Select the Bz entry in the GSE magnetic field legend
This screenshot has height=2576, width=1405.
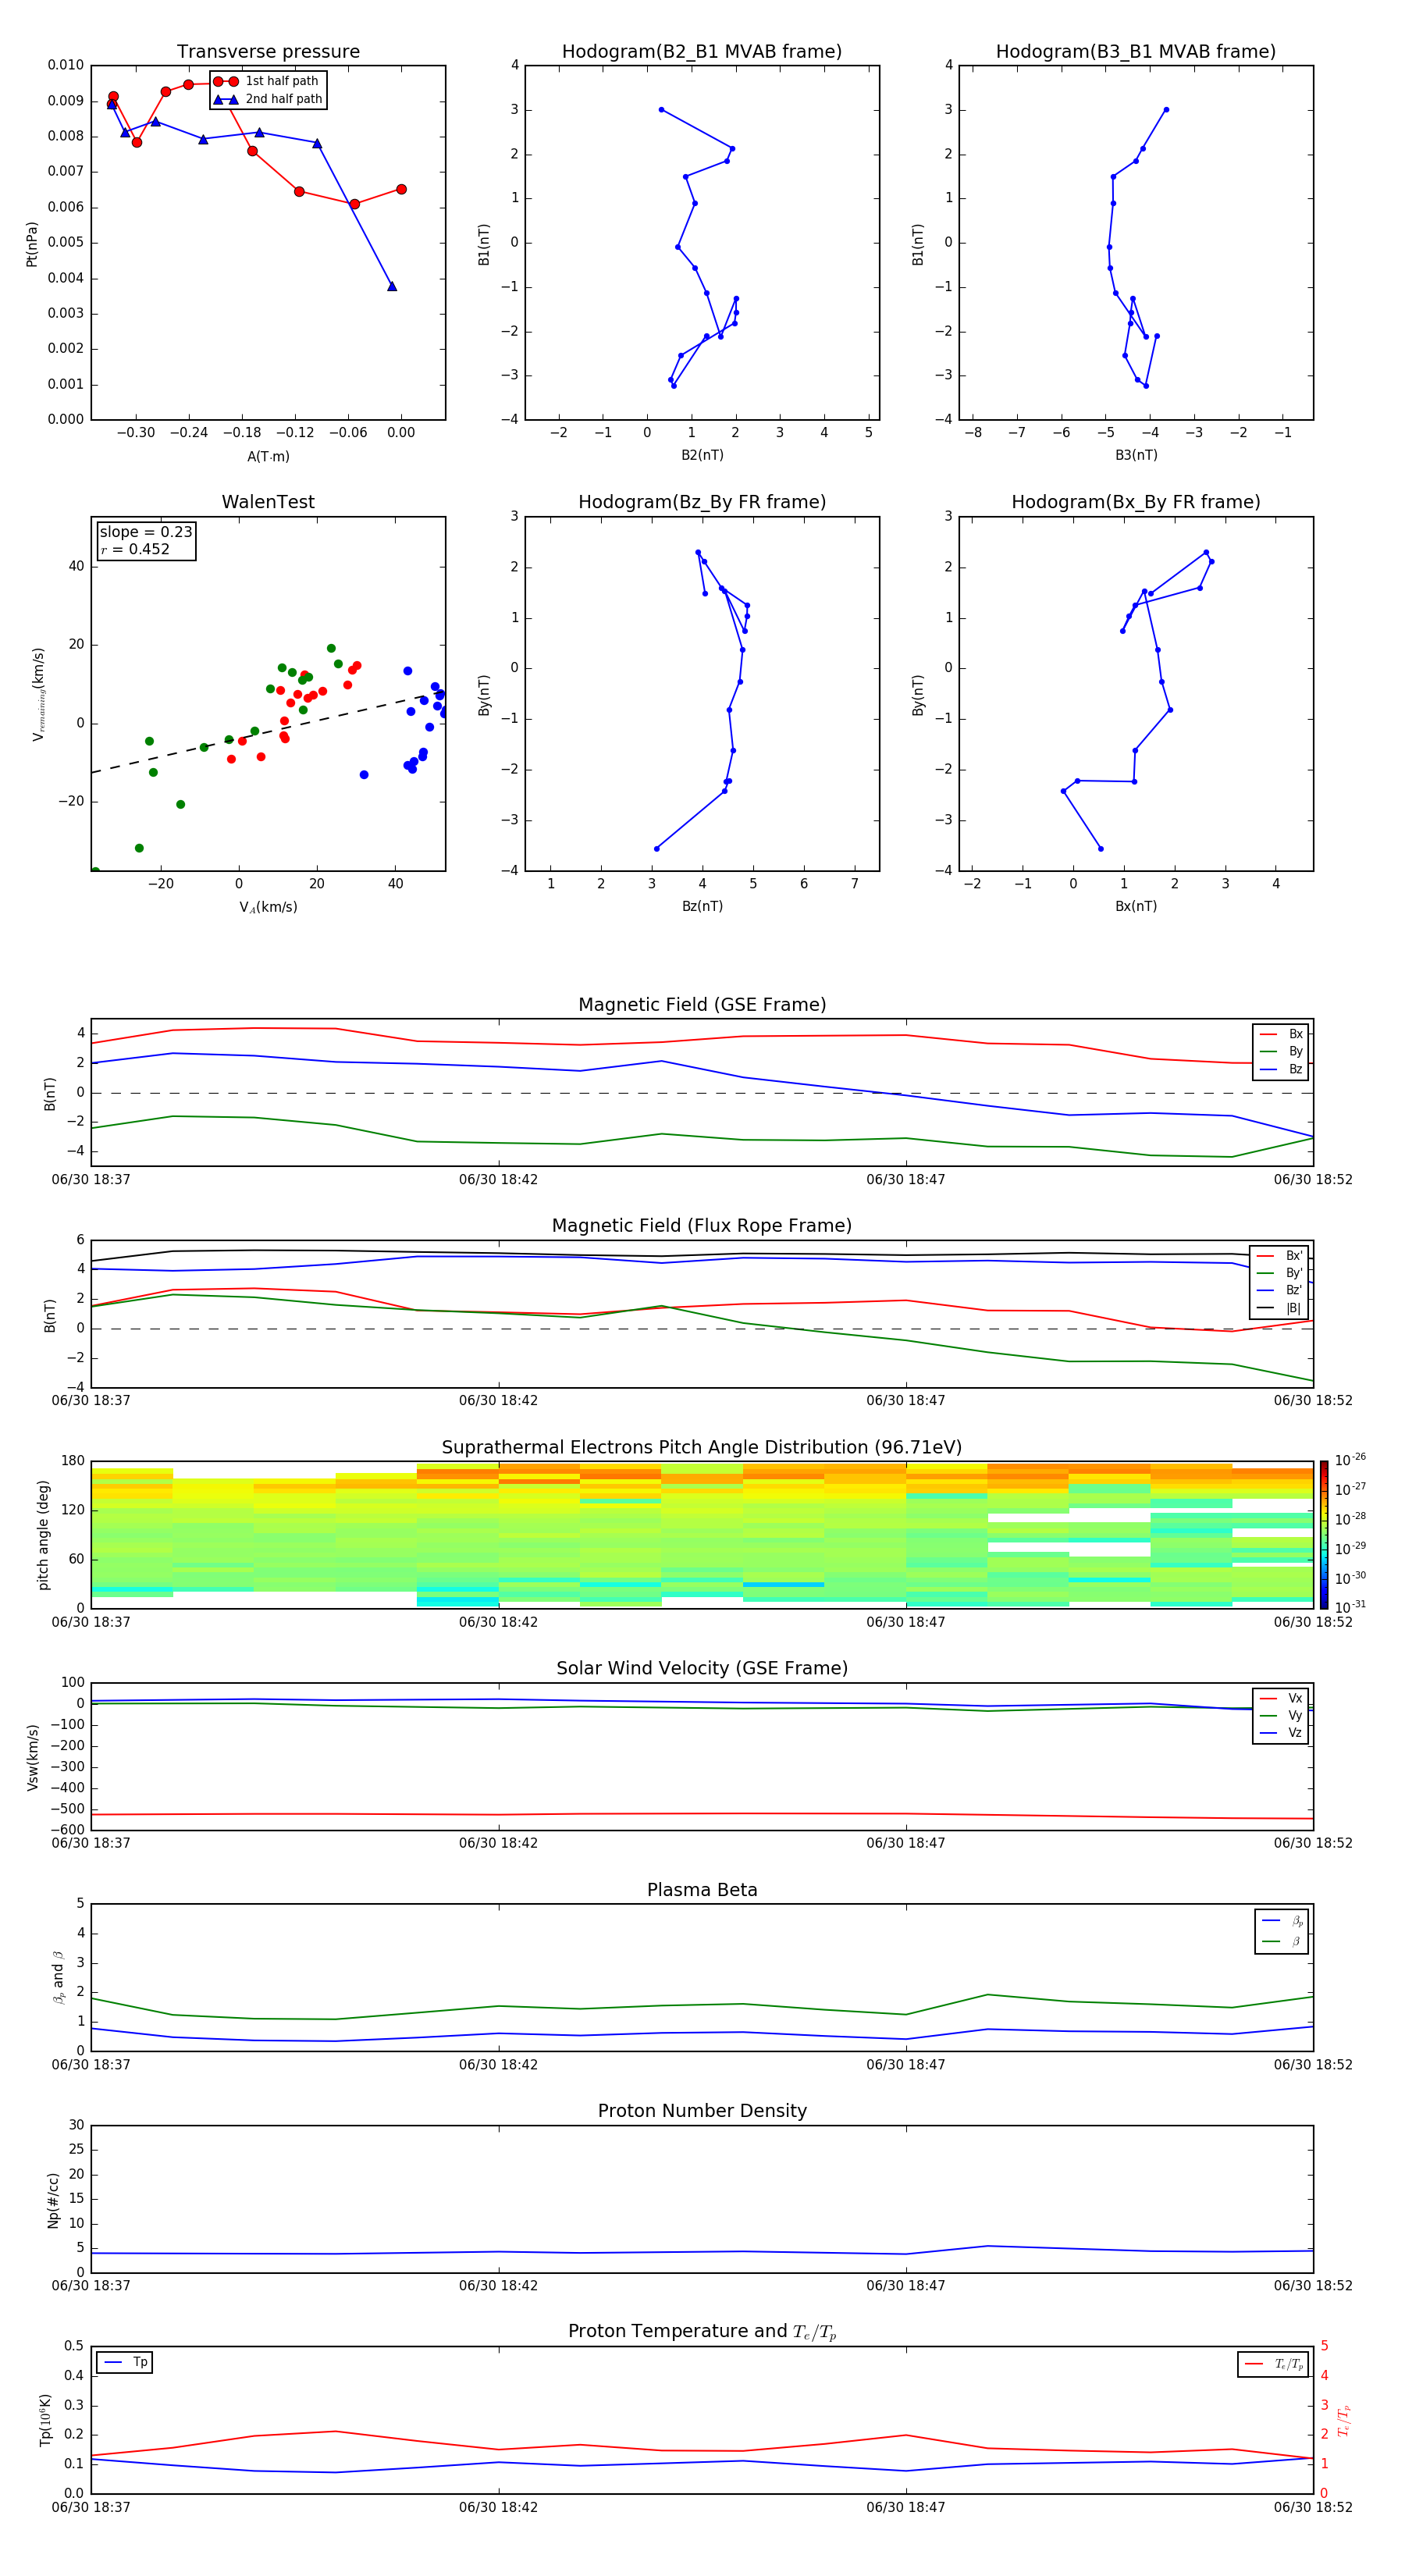click(x=1281, y=1069)
